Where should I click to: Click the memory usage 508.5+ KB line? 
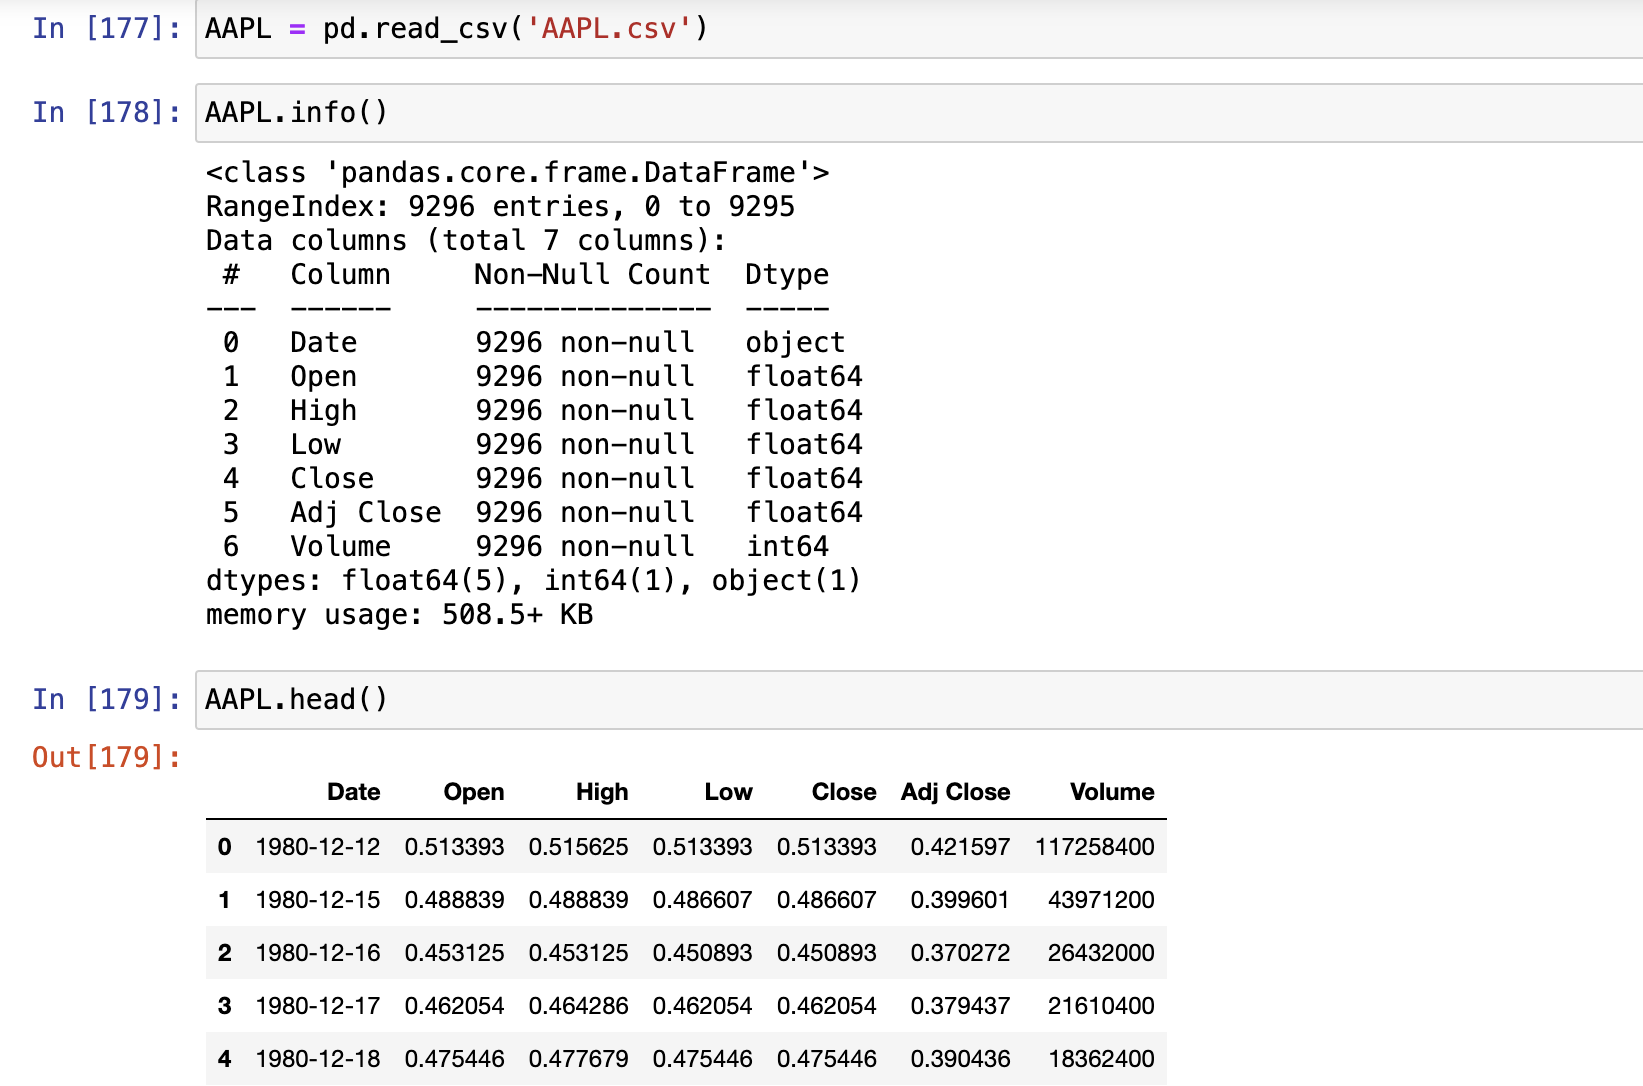[x=399, y=615]
